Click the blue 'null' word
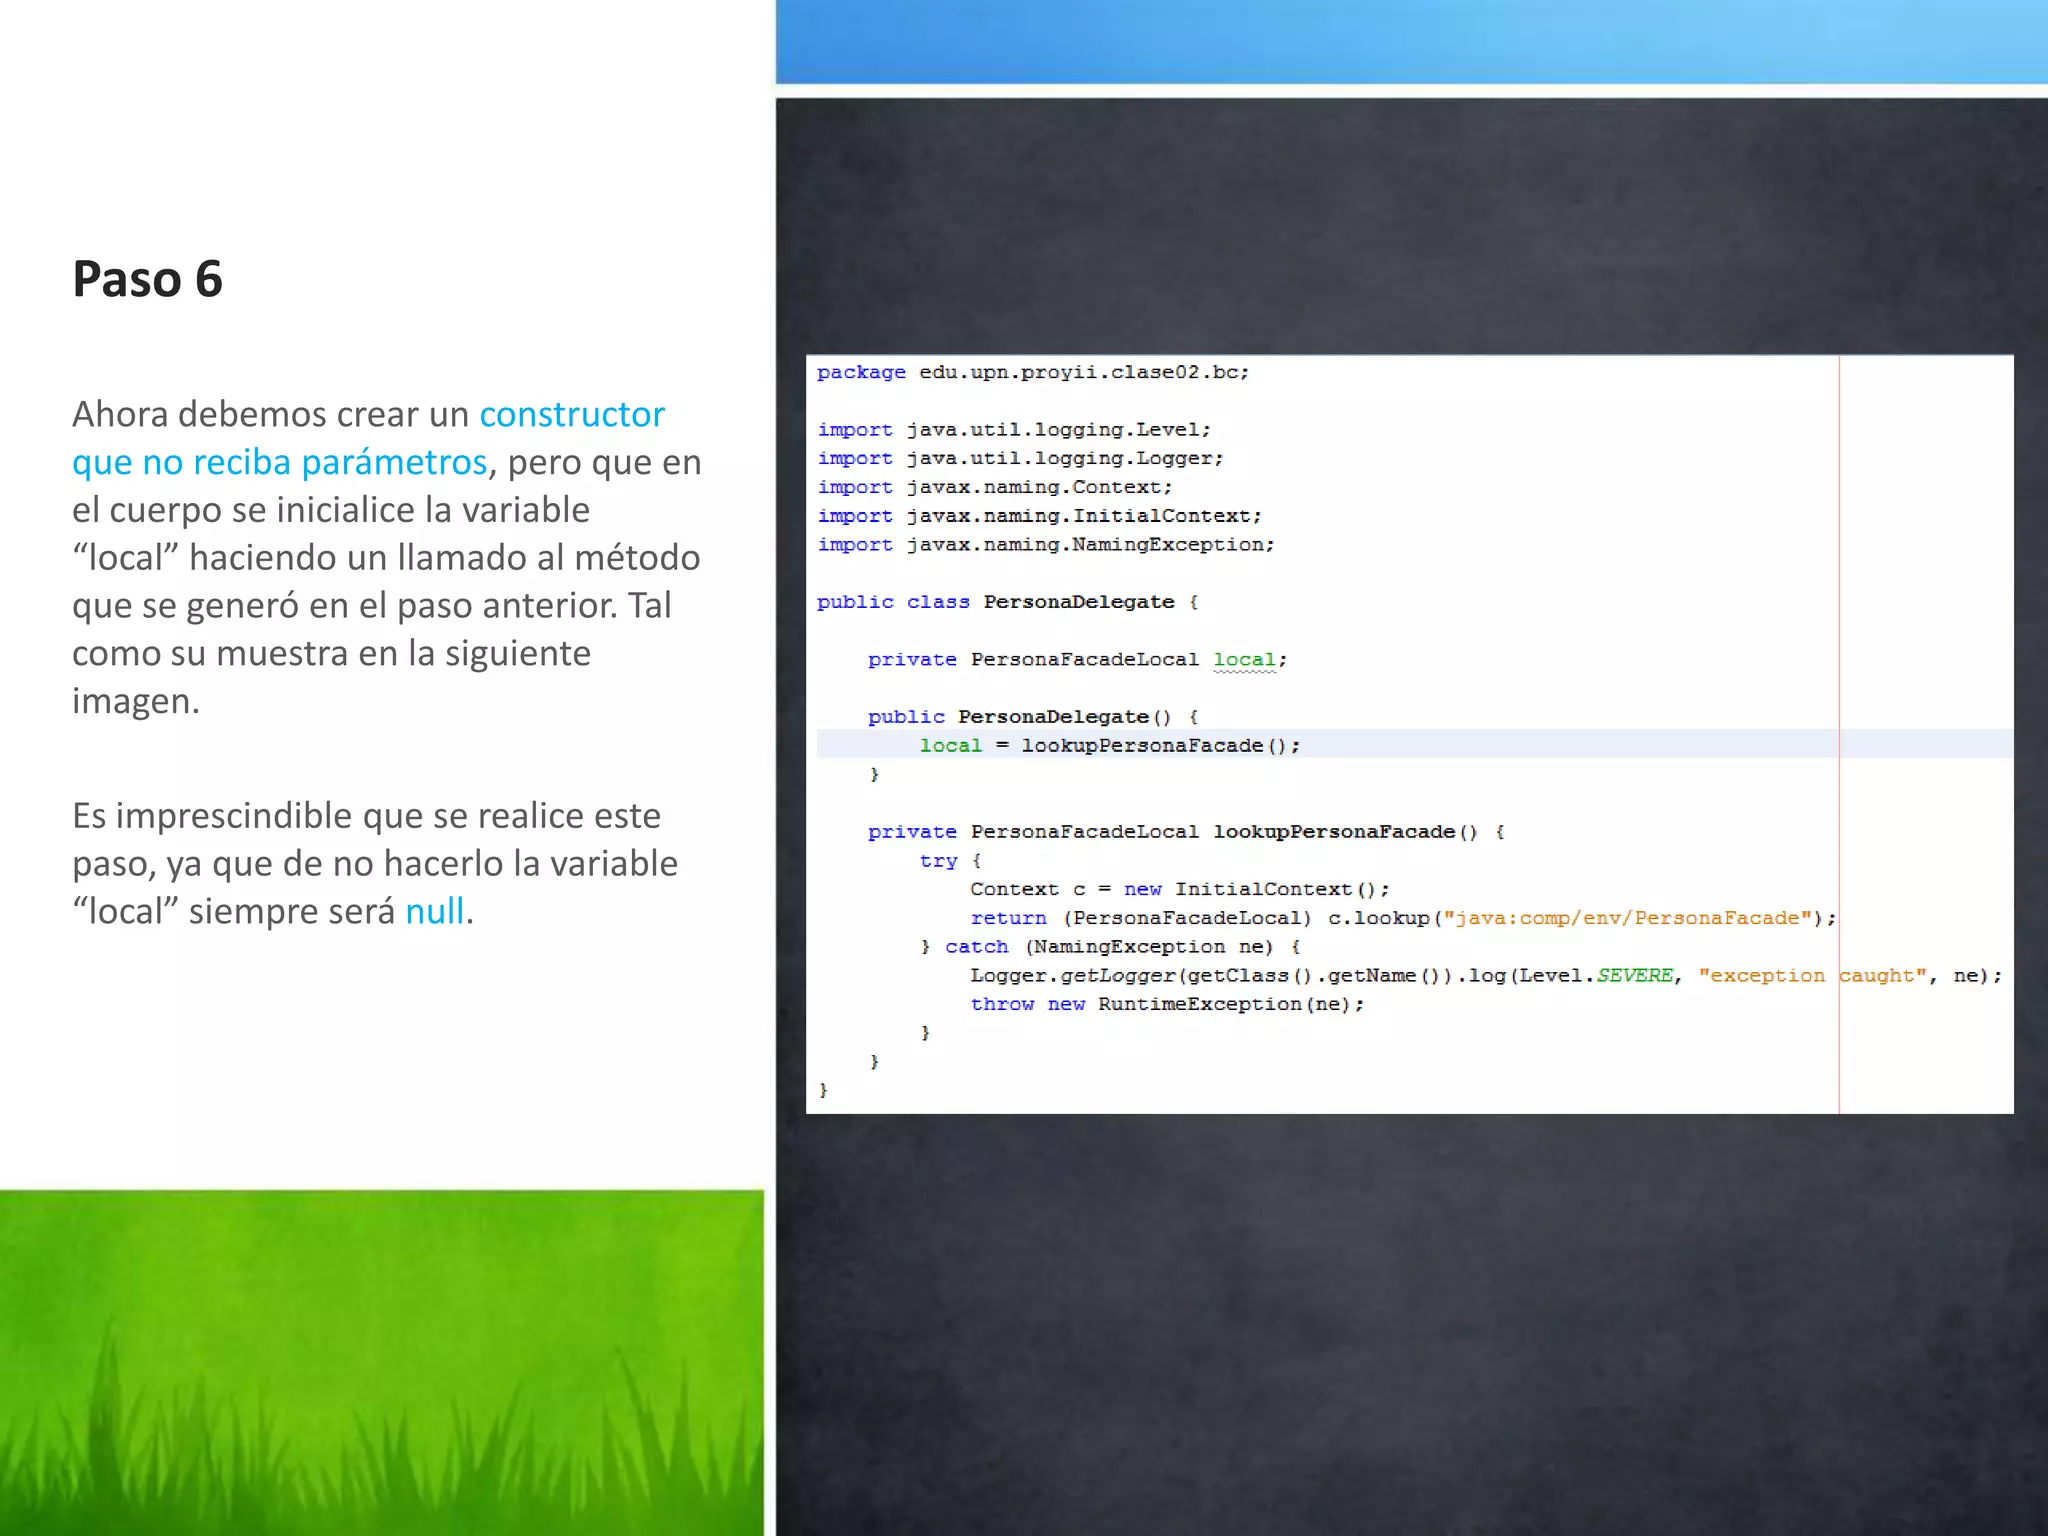Image resolution: width=2048 pixels, height=1536 pixels. click(434, 911)
